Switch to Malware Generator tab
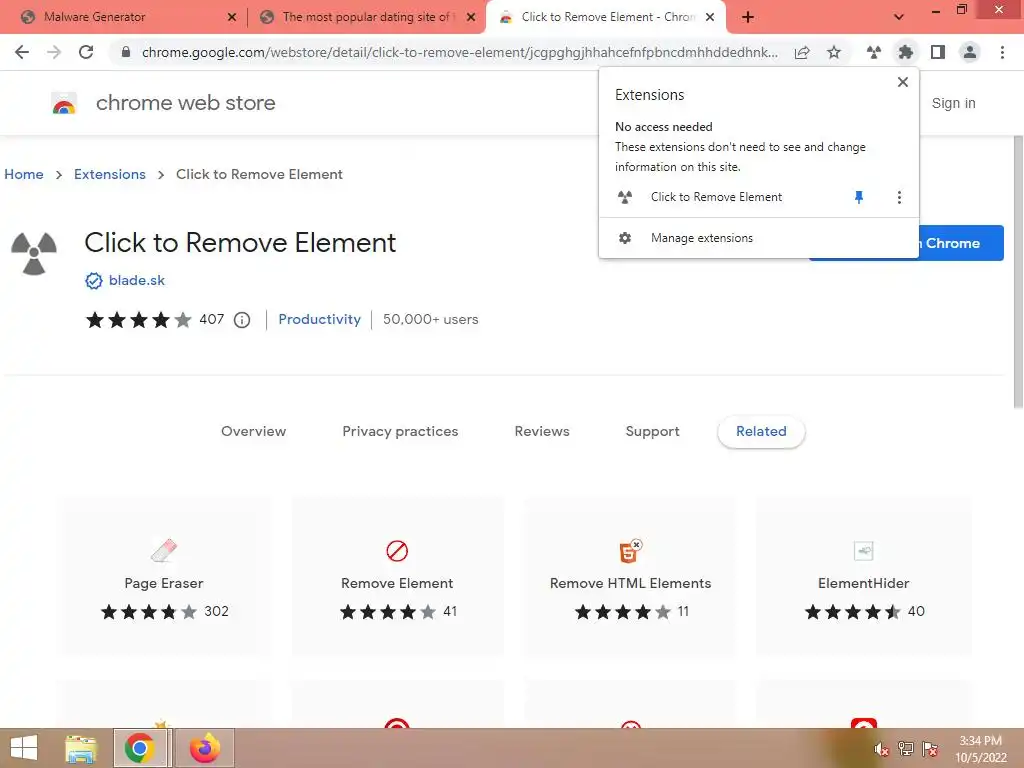 click(95, 17)
